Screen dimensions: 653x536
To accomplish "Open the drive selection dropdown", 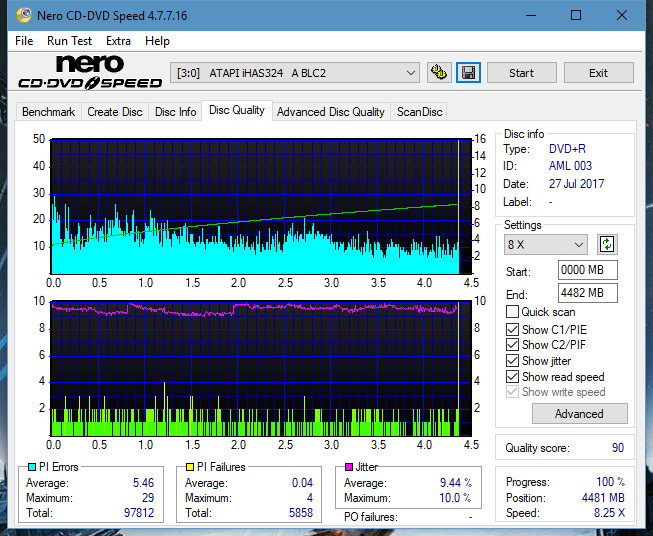I will point(294,73).
